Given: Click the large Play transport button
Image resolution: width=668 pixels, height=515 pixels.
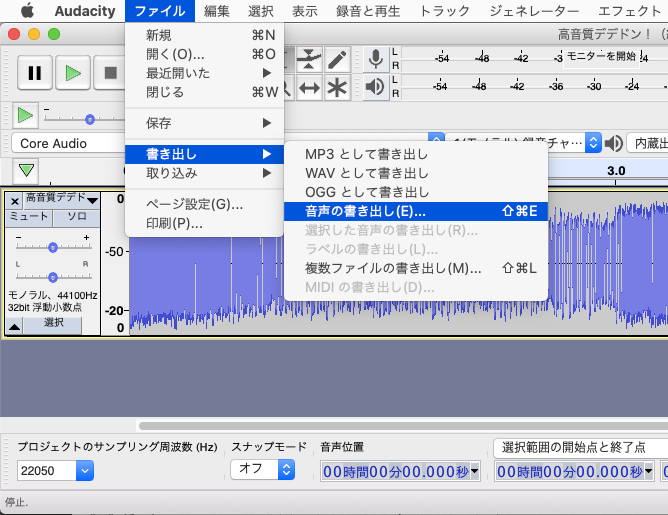Looking at the screenshot, I should pos(73,72).
